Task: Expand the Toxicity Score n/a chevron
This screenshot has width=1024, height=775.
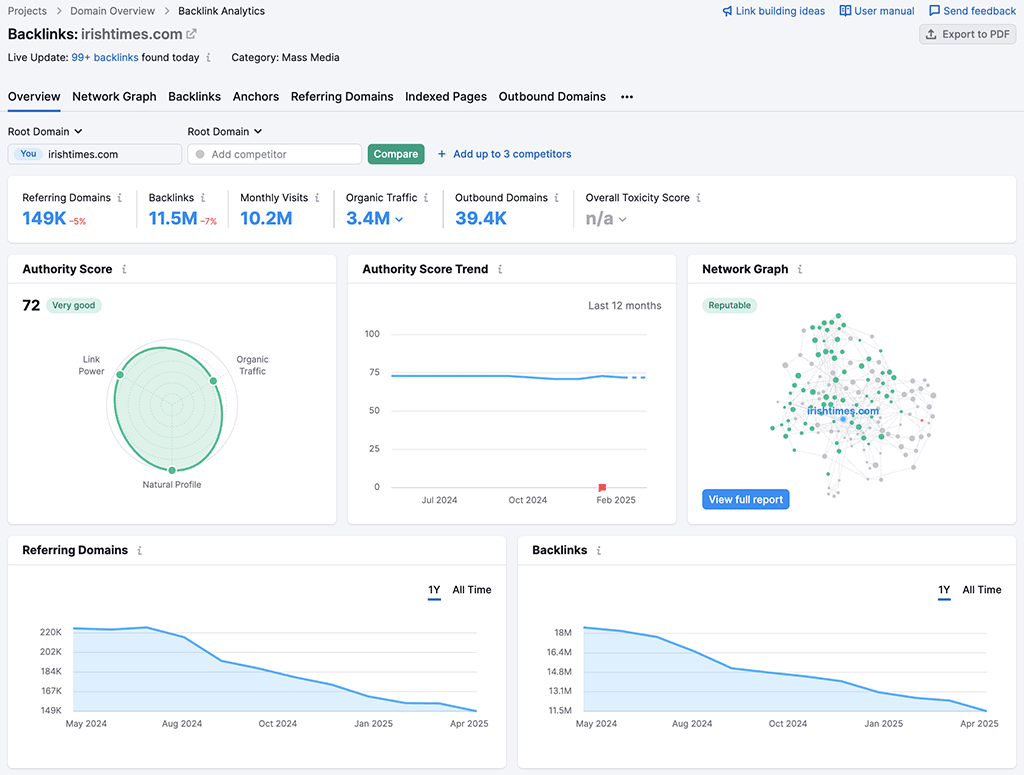Action: click(622, 219)
